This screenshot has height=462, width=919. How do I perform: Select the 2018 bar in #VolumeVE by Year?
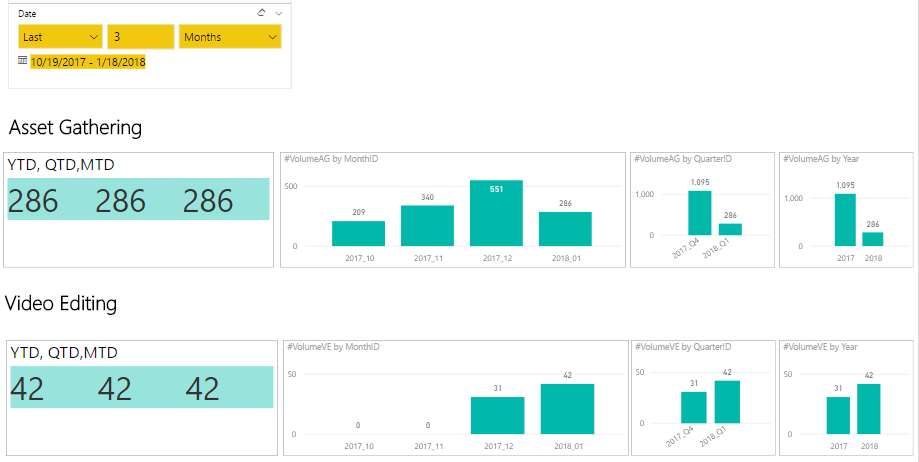coord(869,409)
